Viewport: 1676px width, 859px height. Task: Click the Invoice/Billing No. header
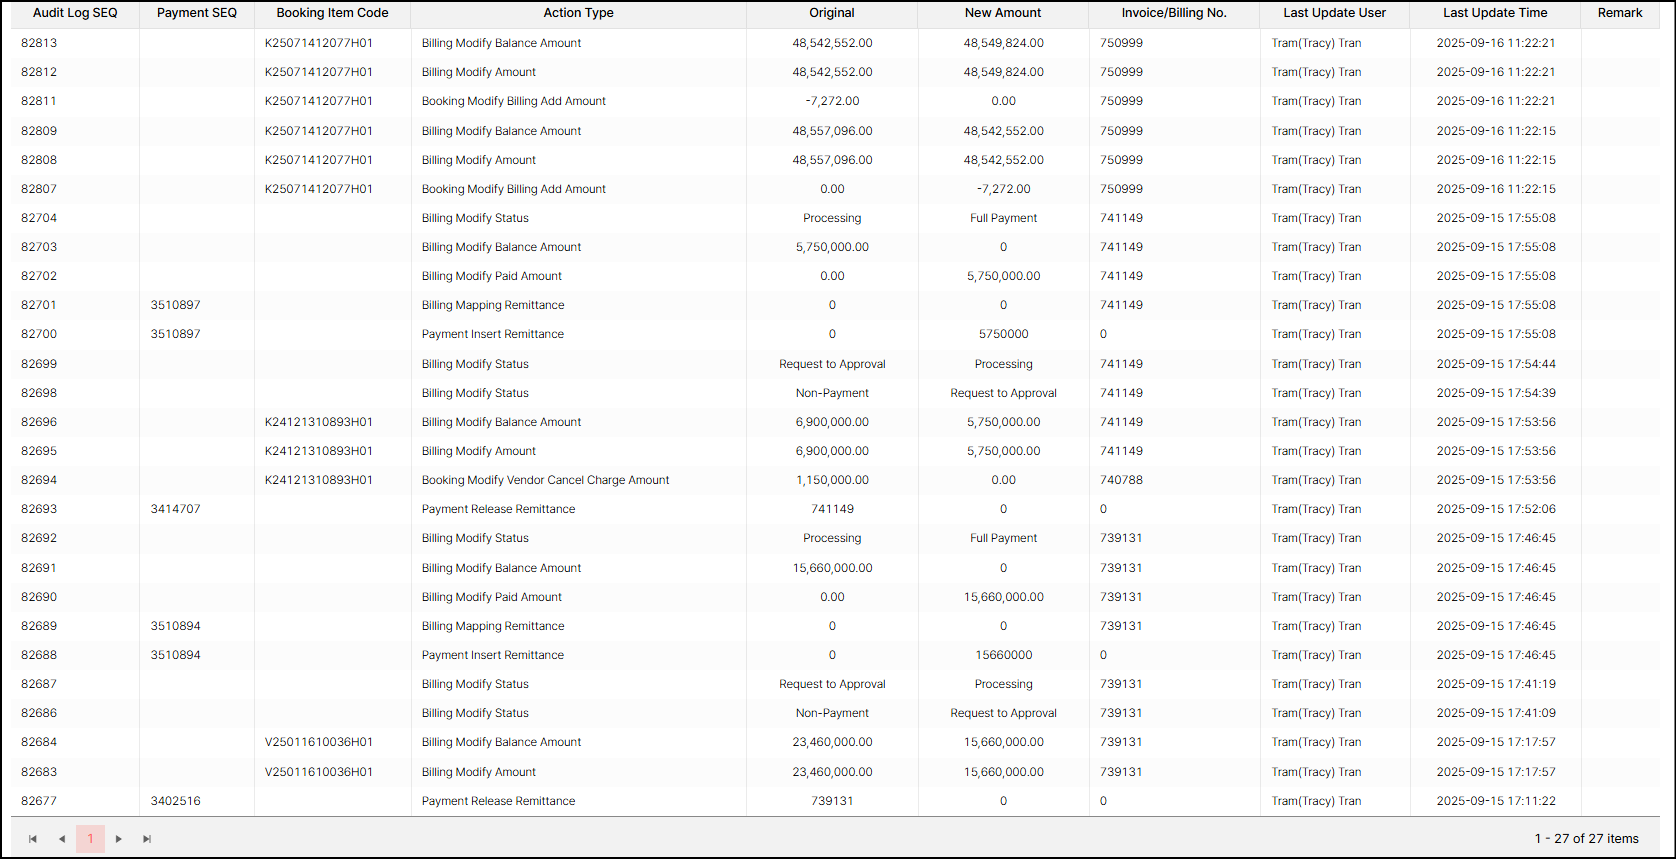1174,13
